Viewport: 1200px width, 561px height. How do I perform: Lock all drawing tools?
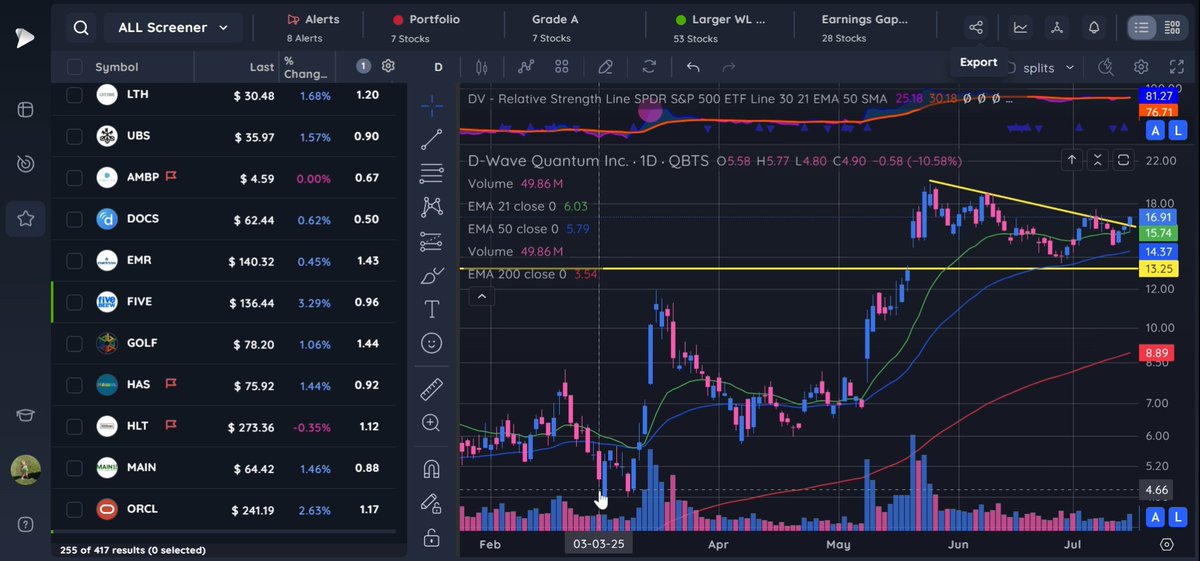[x=432, y=538]
